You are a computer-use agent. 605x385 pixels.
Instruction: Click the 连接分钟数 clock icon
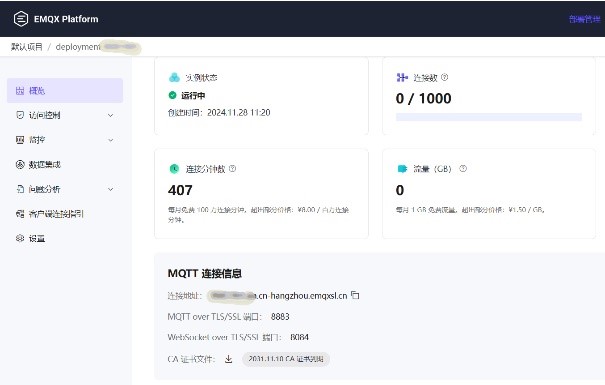[x=174, y=169]
